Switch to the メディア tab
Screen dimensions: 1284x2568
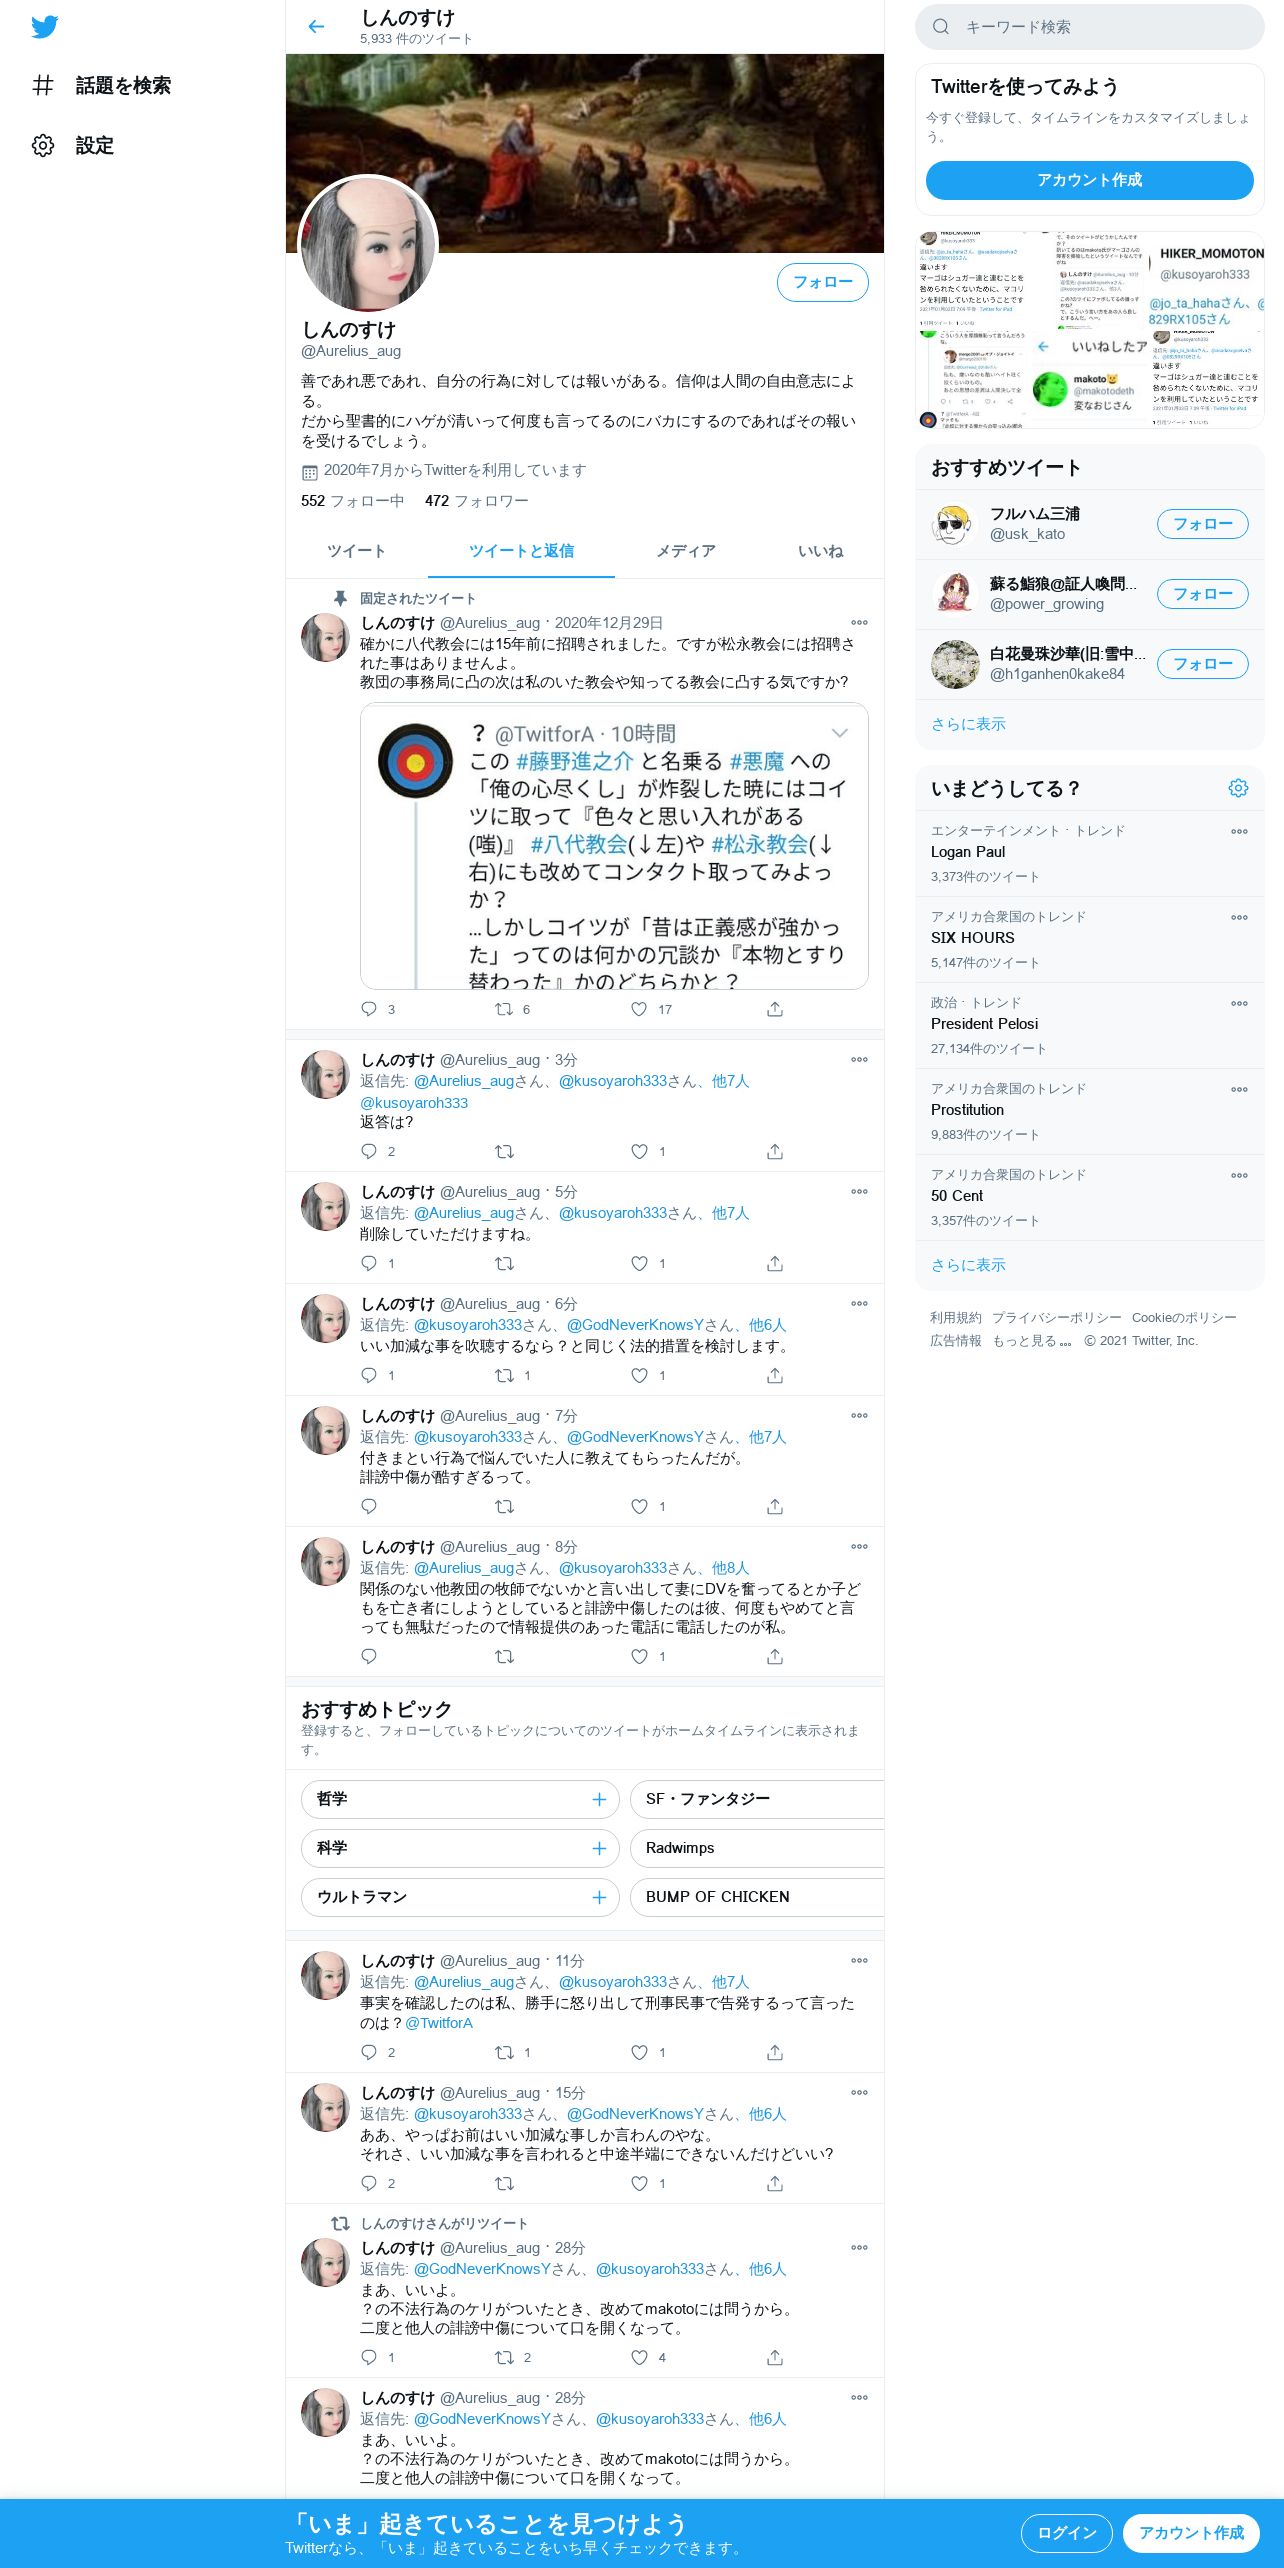[686, 551]
